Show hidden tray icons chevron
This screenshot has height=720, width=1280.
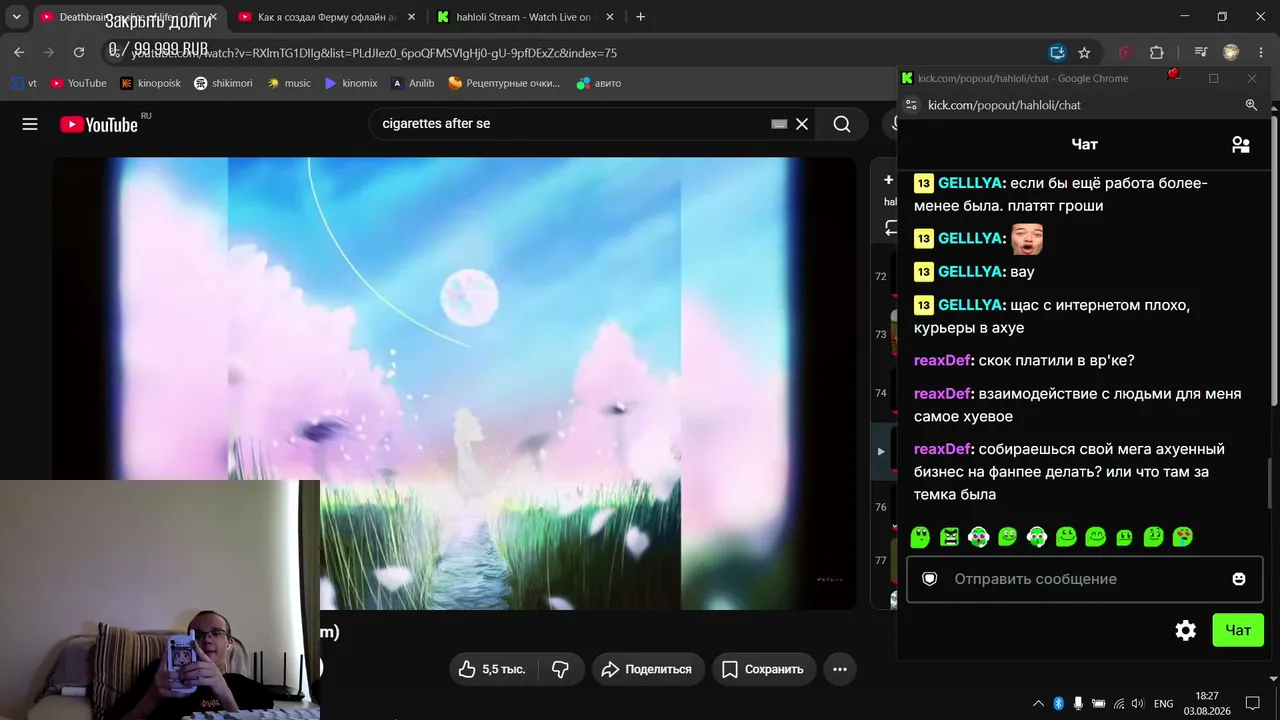[x=1038, y=703]
